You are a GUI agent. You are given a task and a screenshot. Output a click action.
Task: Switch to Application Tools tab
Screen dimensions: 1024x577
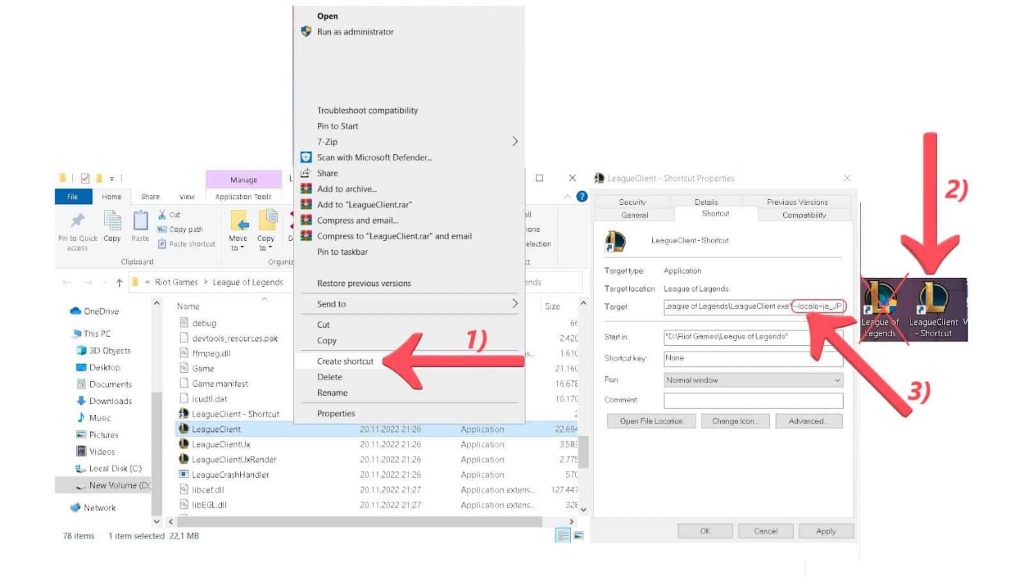243,196
